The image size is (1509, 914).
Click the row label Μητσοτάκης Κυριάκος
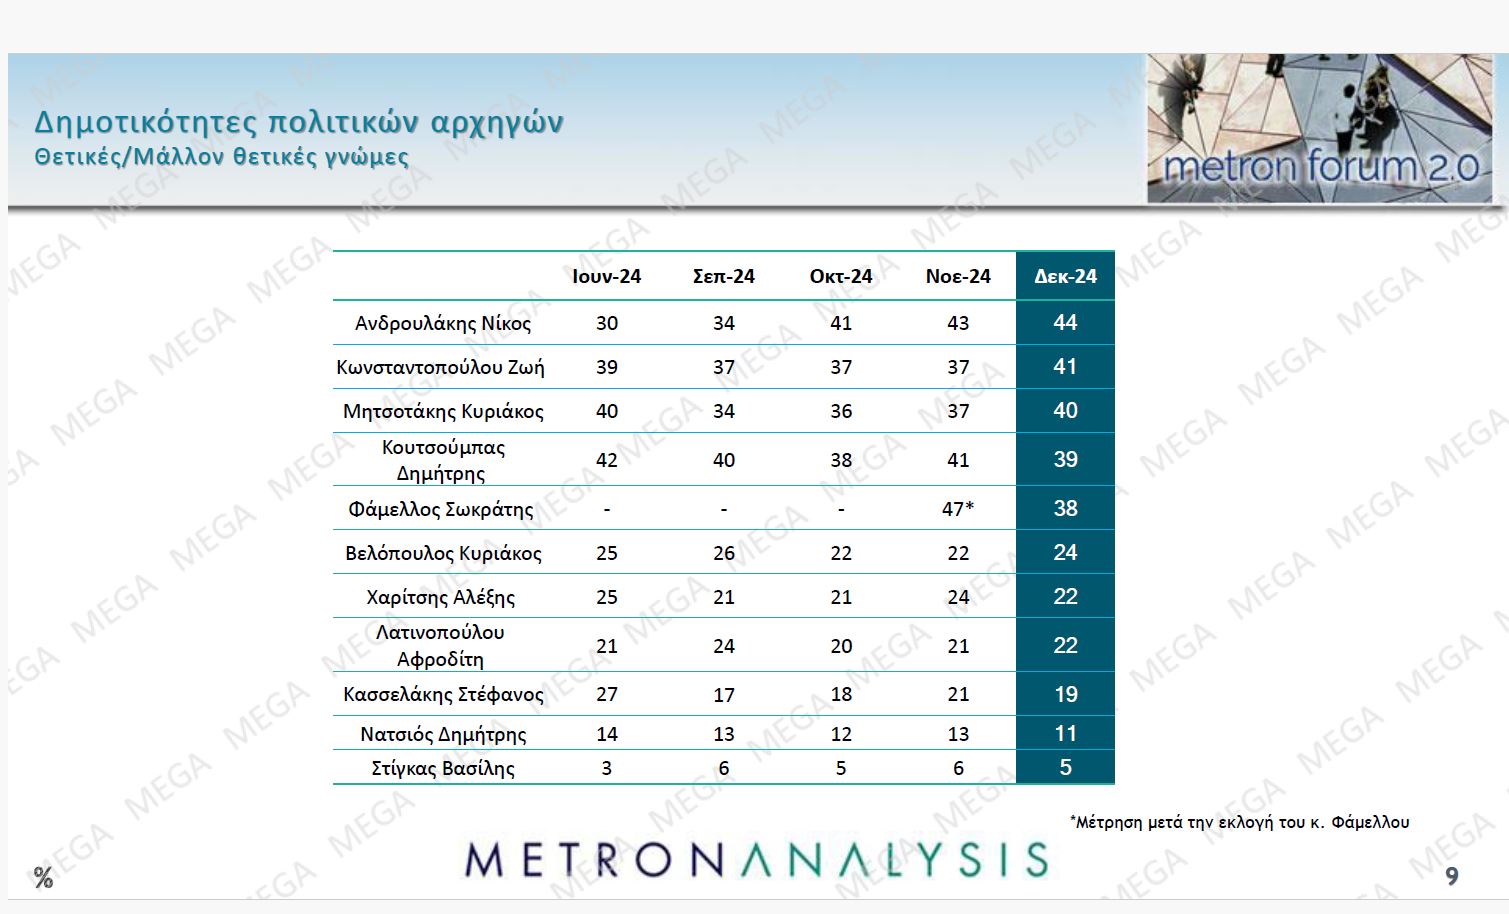(x=442, y=411)
